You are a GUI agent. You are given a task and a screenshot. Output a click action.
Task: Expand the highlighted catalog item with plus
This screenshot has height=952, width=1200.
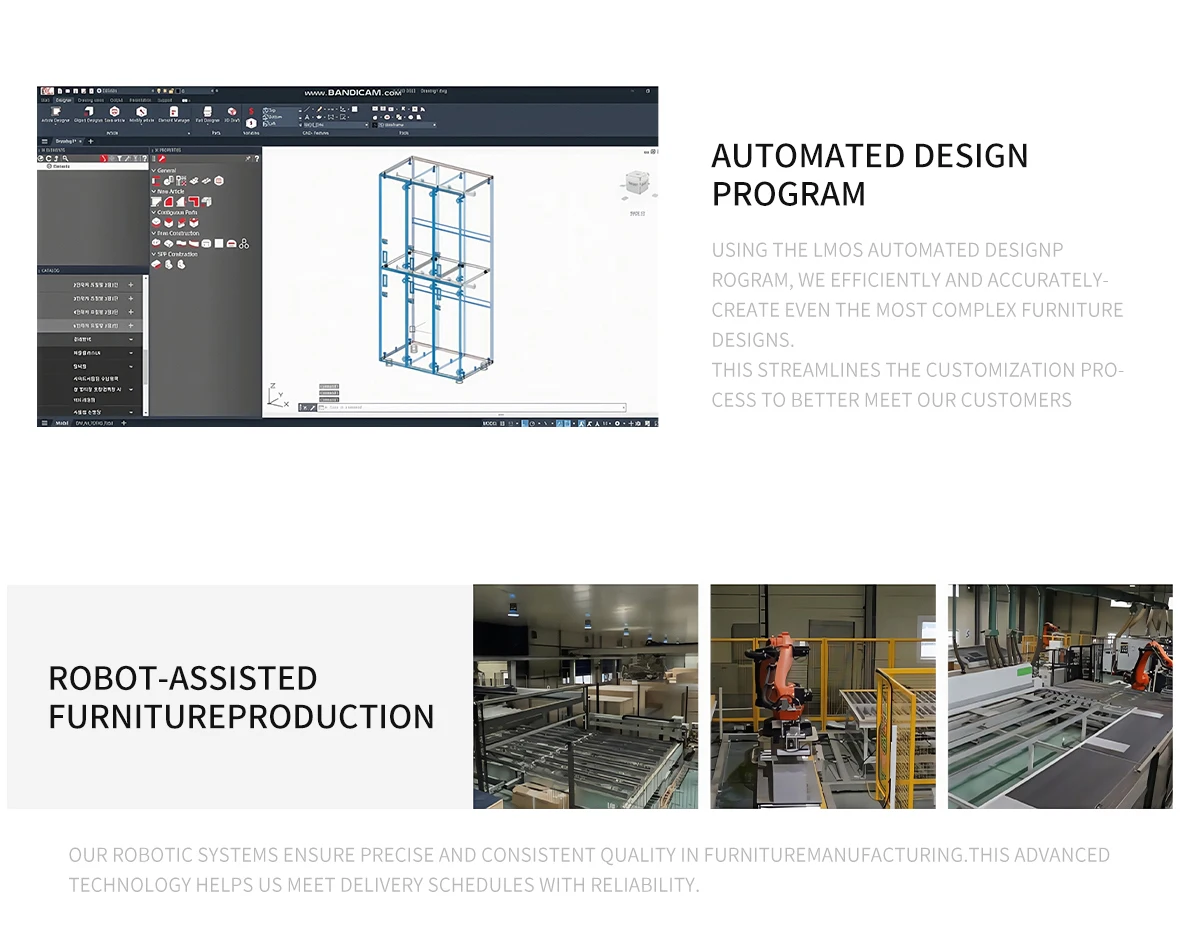point(130,326)
